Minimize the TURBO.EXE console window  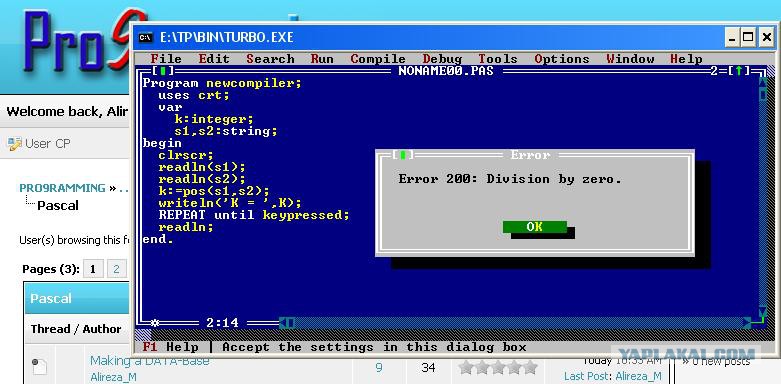(732, 37)
